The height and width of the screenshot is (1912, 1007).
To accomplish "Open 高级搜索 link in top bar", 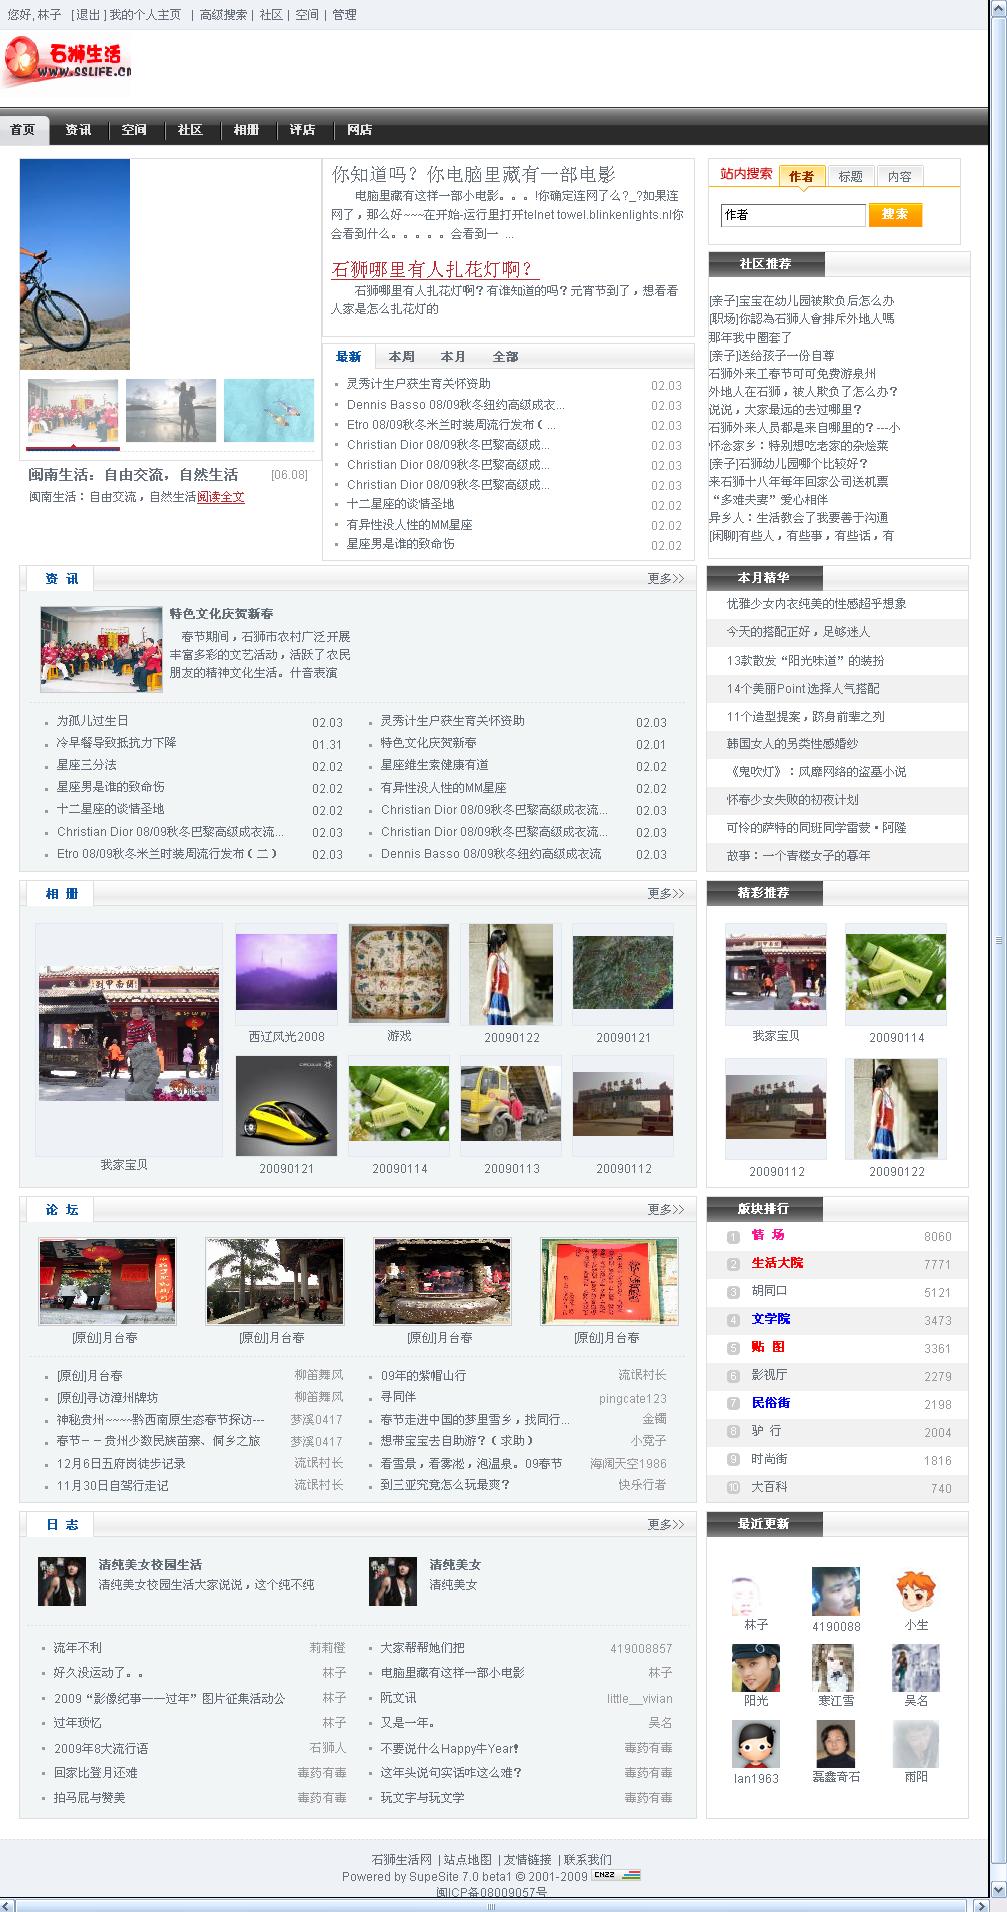I will click(x=223, y=15).
